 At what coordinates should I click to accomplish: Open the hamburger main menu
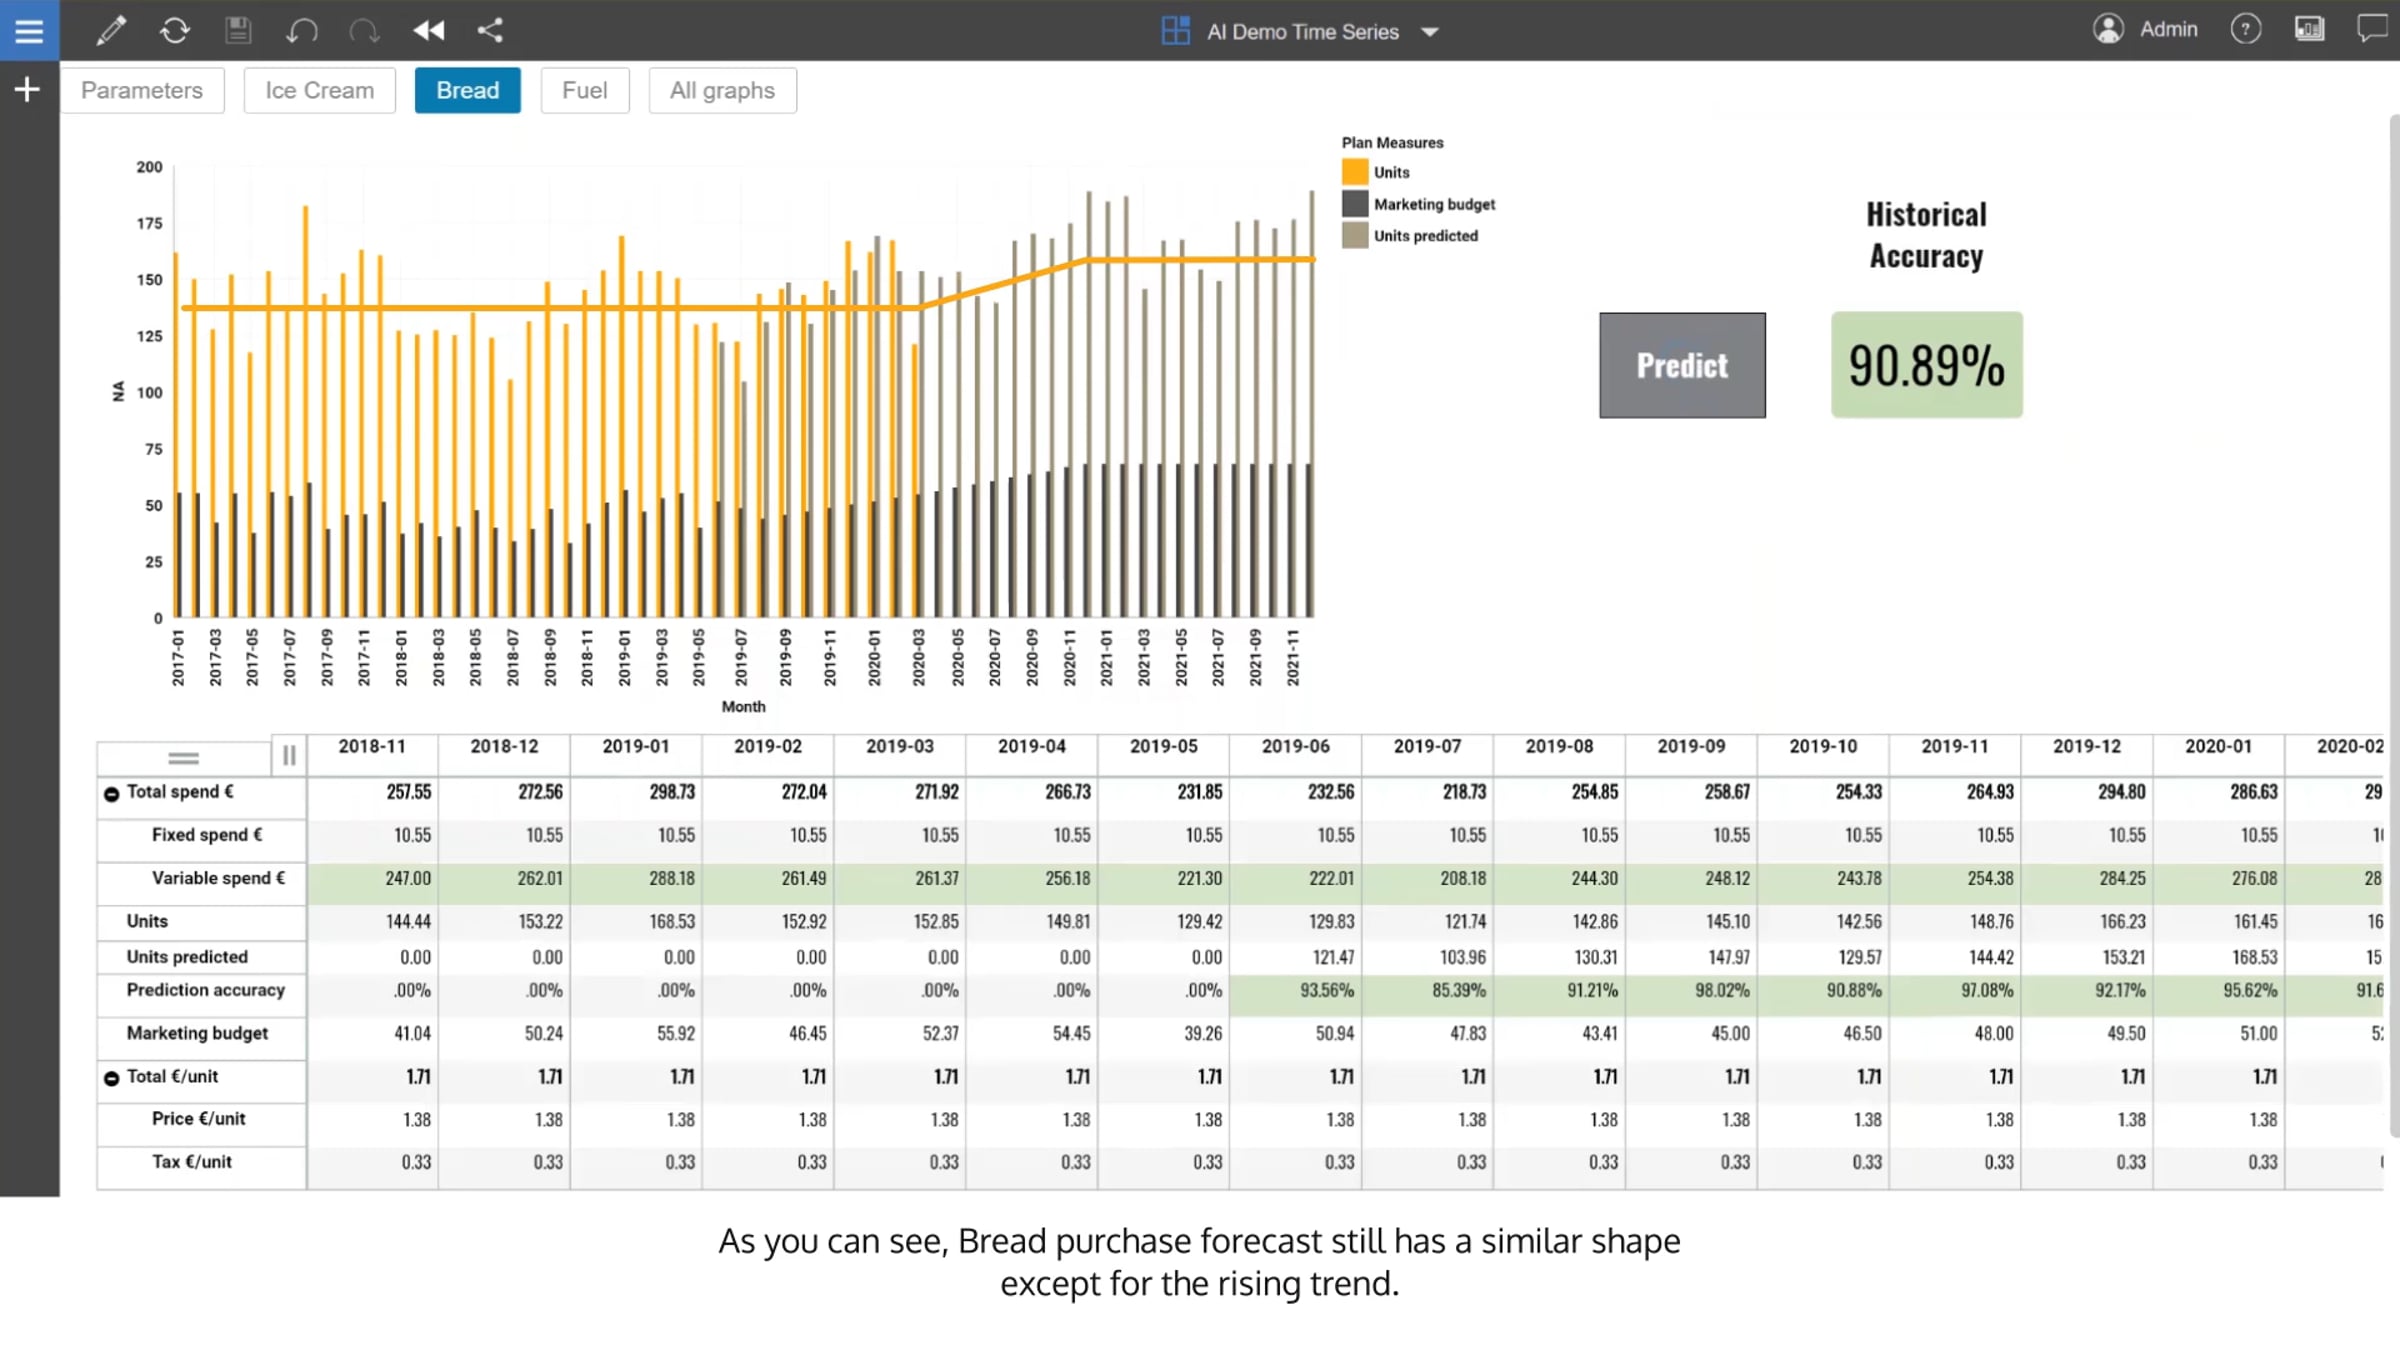[29, 30]
